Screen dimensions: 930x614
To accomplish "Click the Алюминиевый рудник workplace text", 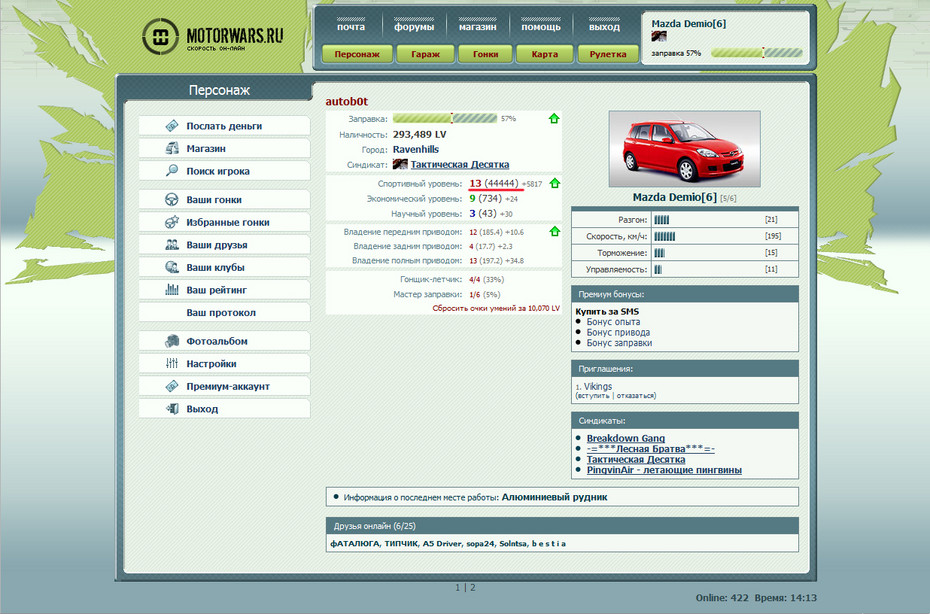I will (555, 497).
